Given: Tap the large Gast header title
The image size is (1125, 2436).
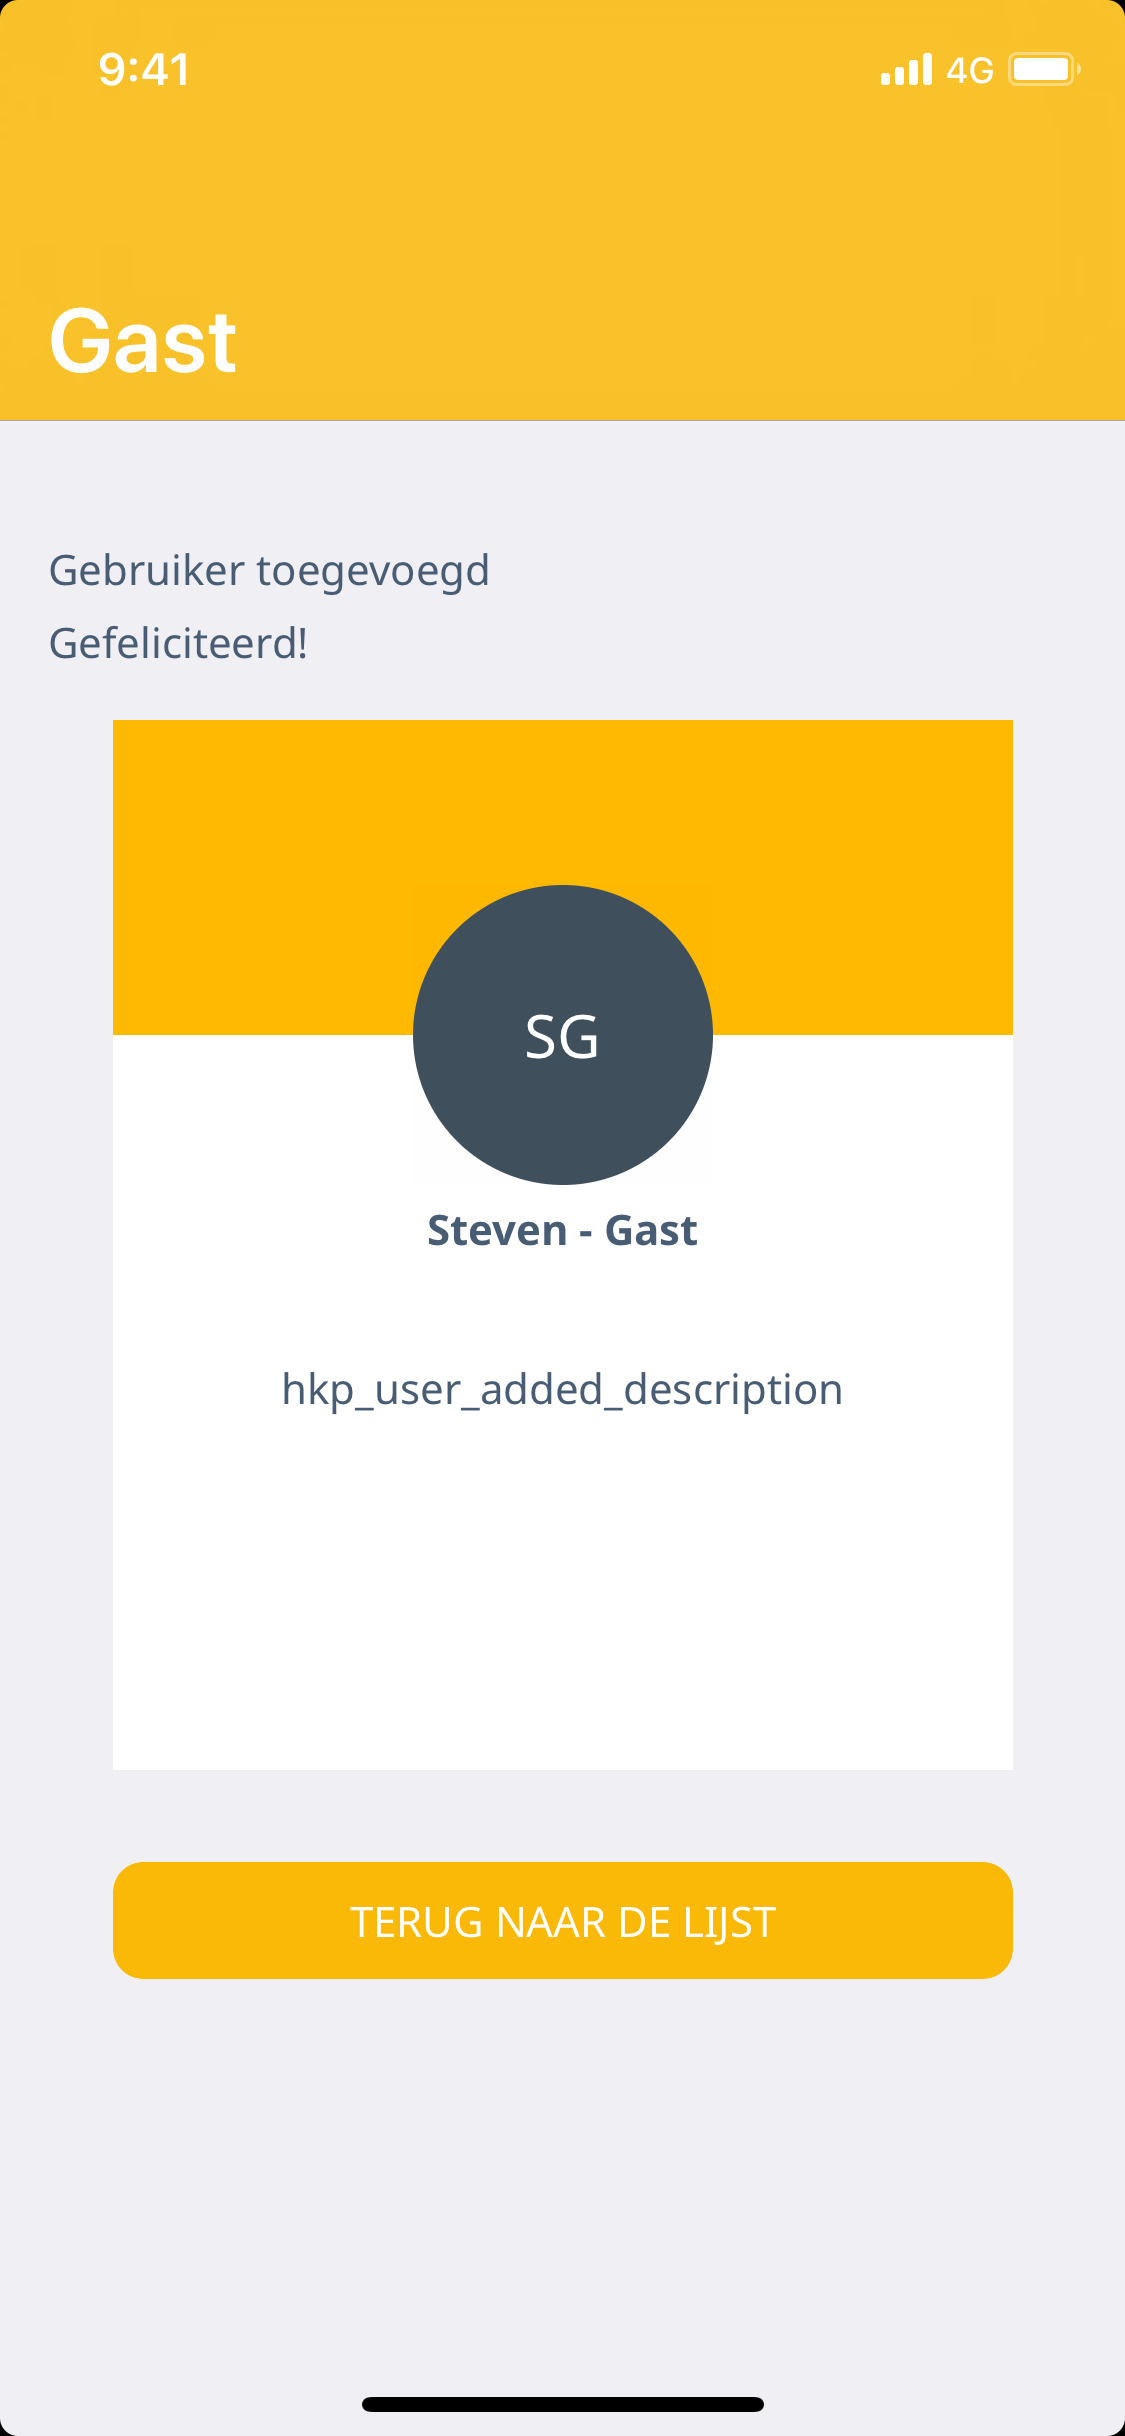Looking at the screenshot, I should (143, 342).
